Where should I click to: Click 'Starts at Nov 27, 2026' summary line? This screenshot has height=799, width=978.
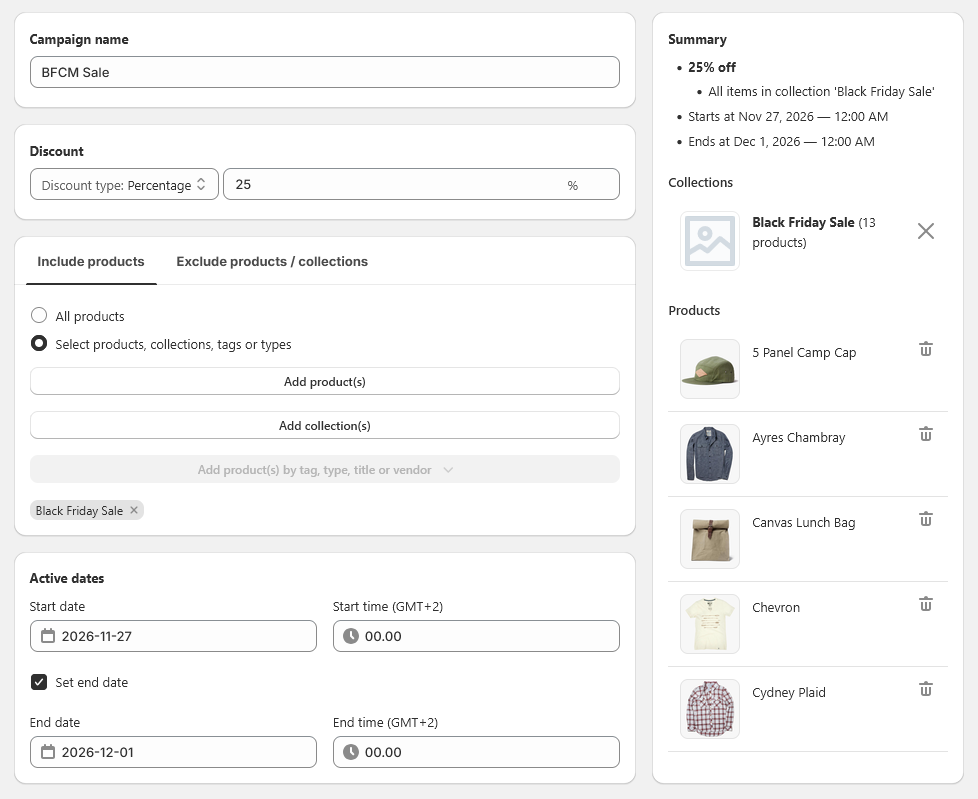788,117
